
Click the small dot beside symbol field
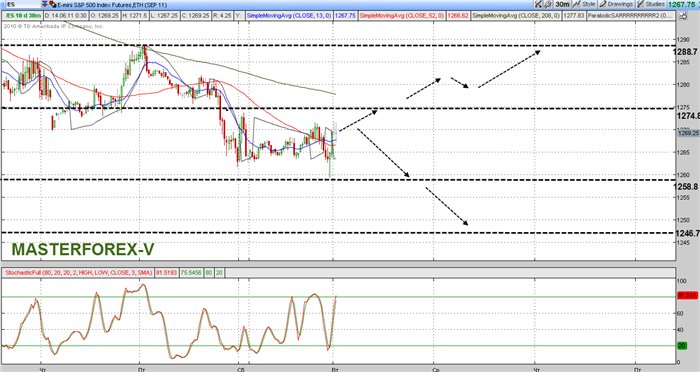tap(2, 4)
